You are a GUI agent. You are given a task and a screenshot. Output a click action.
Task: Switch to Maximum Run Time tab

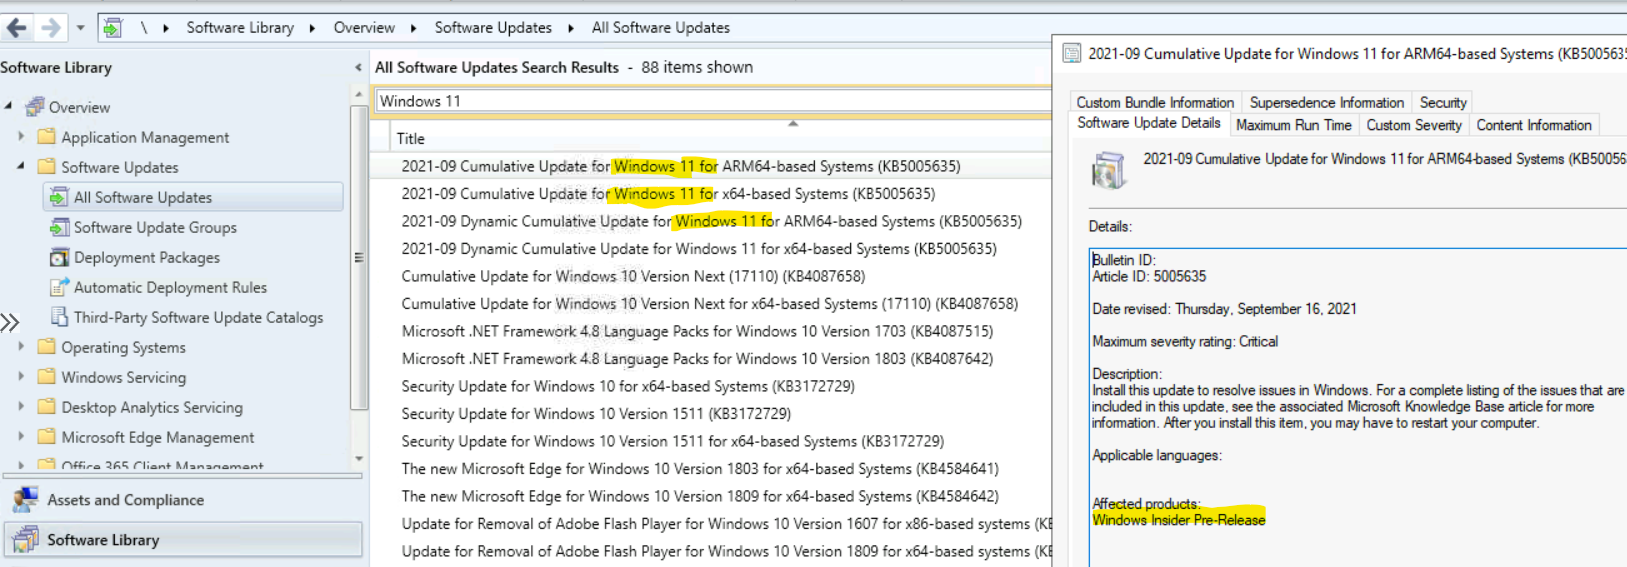tap(1293, 125)
